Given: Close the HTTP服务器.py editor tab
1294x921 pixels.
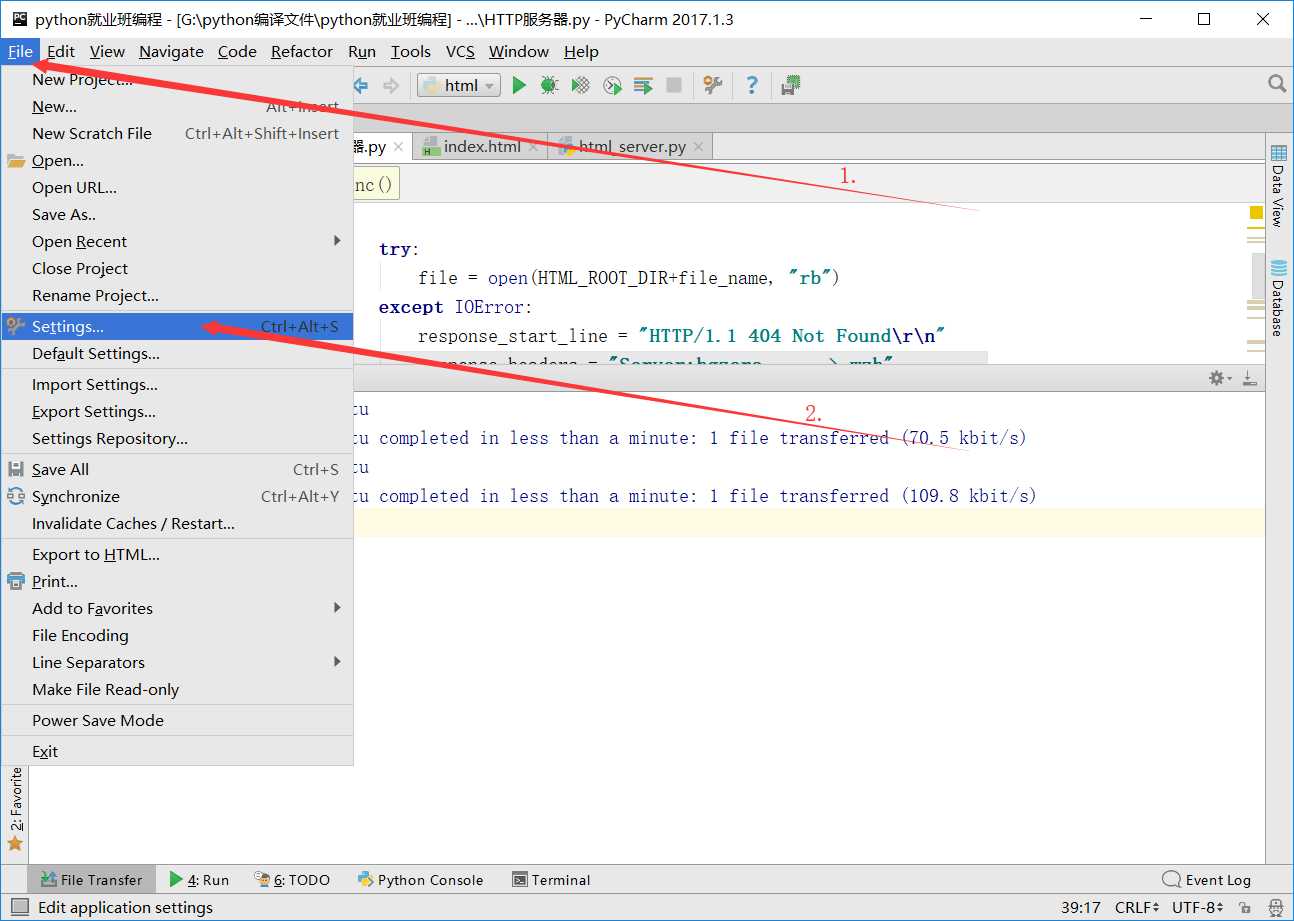Looking at the screenshot, I should 398,147.
